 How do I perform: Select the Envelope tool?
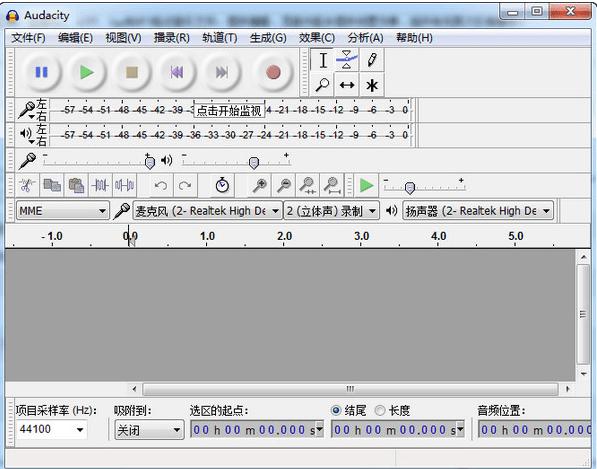(x=347, y=60)
